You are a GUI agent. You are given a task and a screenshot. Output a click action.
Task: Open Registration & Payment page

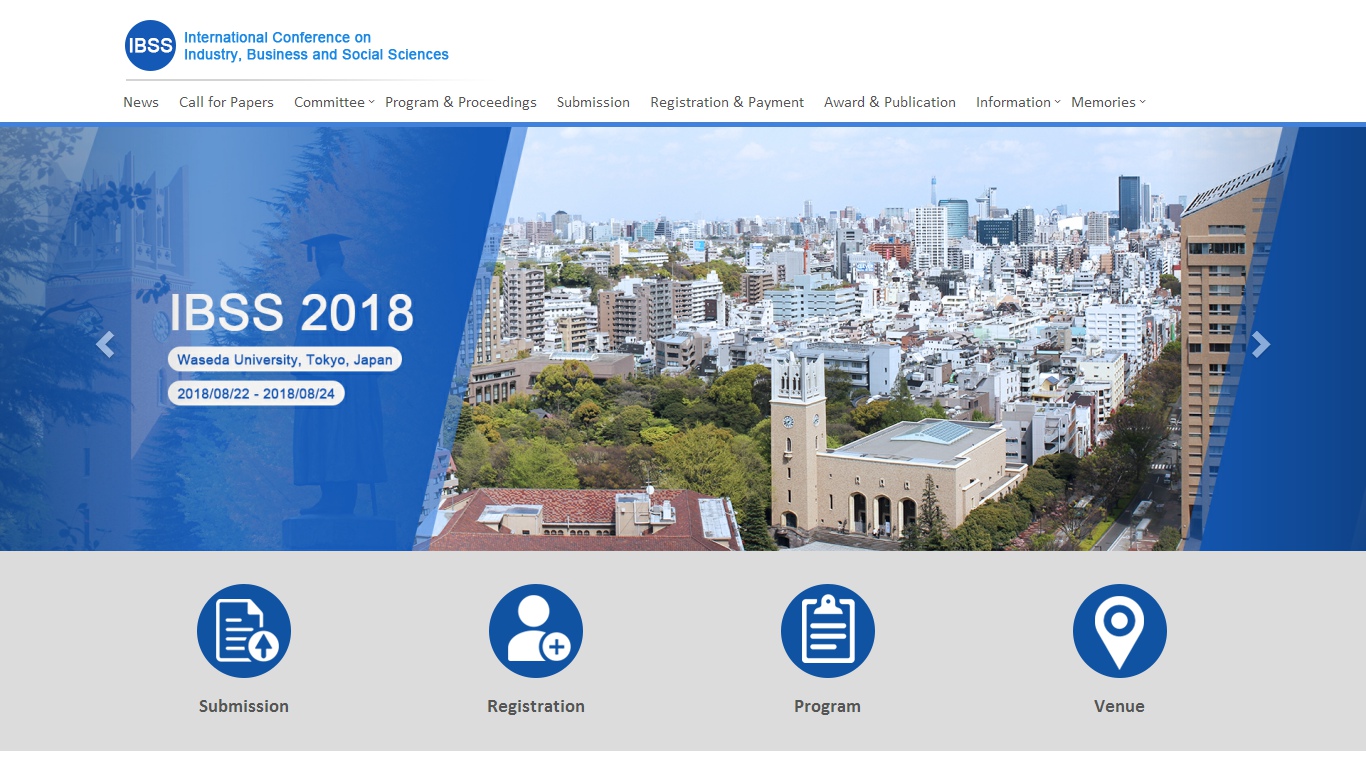point(727,102)
